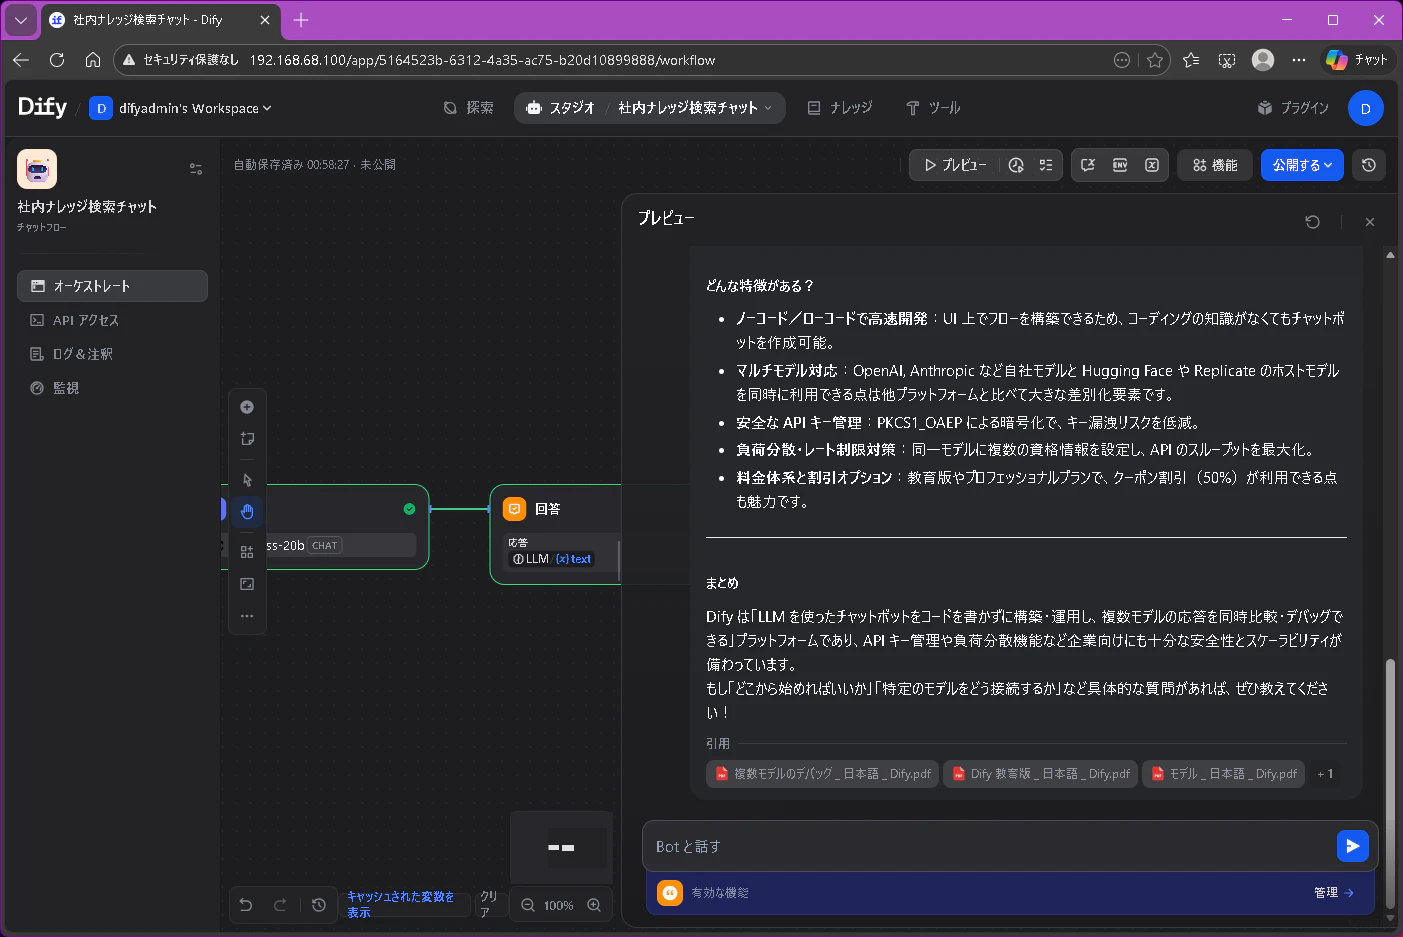Open API アクセス in the sidebar

click(x=112, y=320)
